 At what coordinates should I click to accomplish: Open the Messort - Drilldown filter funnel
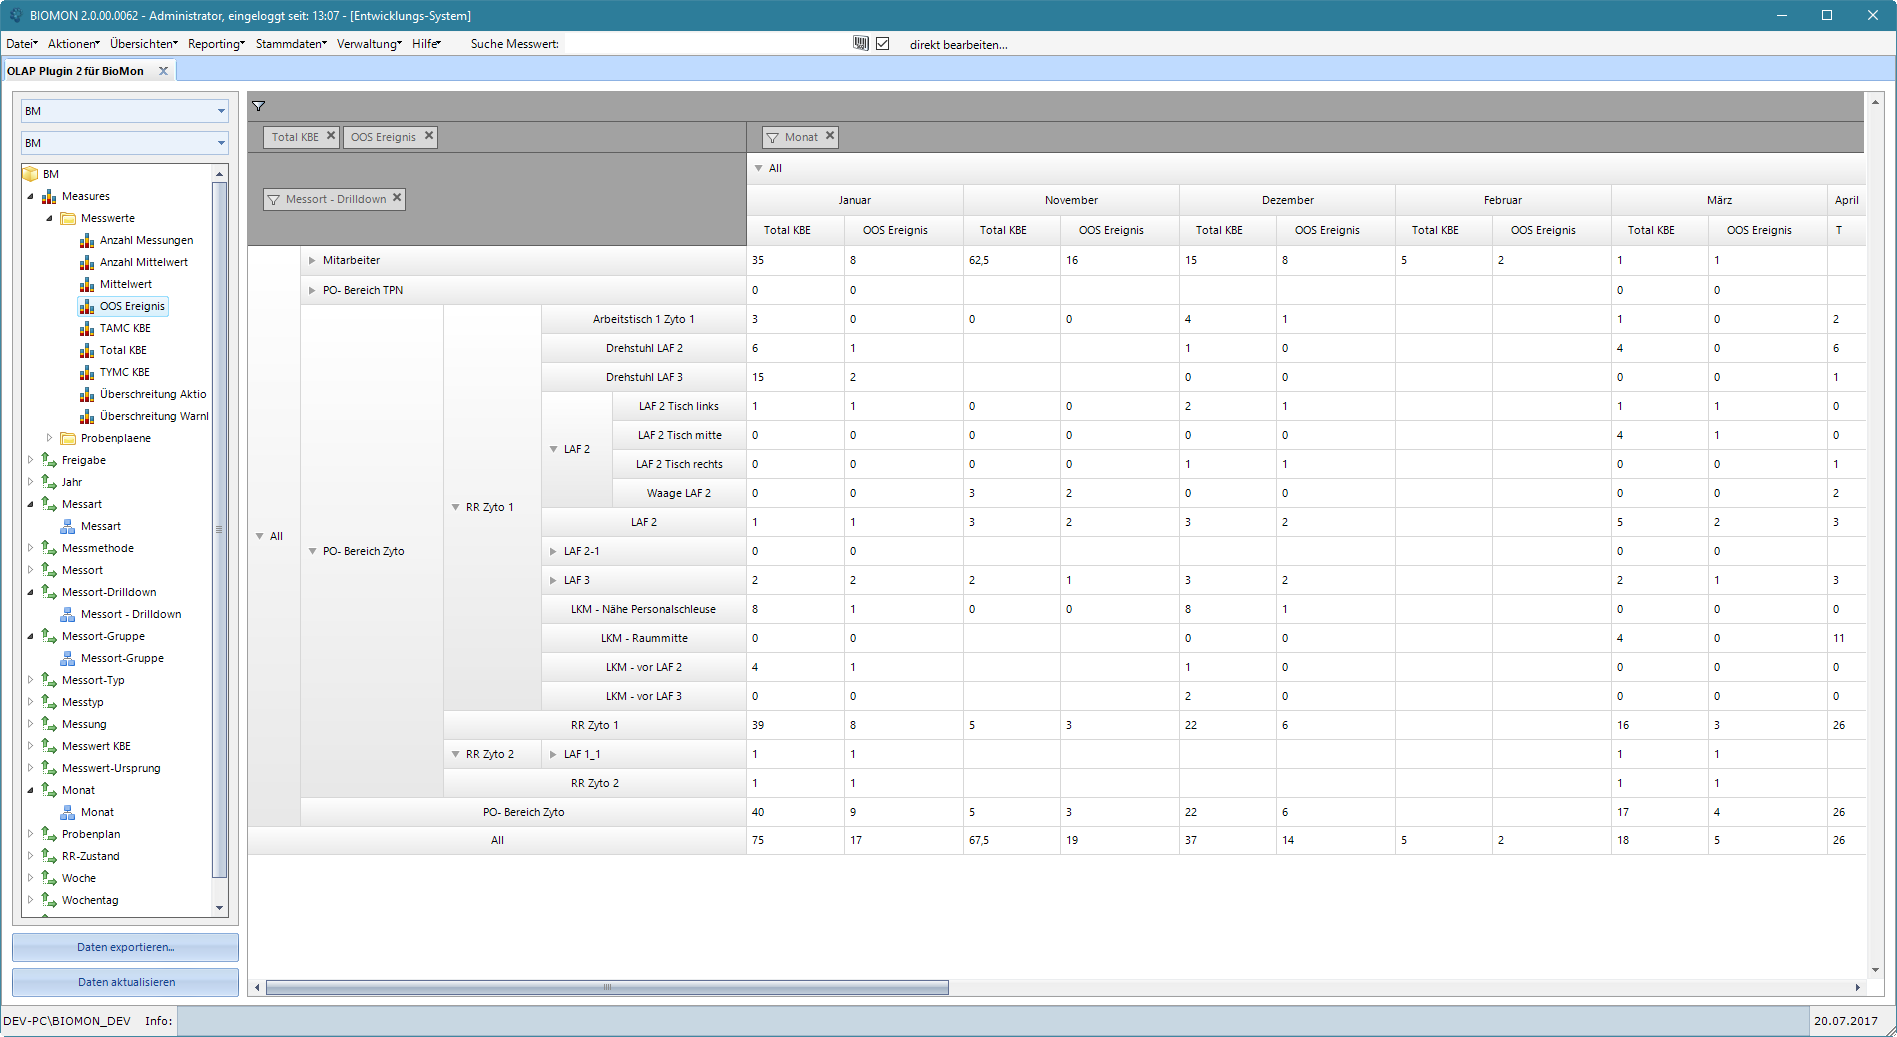point(273,200)
